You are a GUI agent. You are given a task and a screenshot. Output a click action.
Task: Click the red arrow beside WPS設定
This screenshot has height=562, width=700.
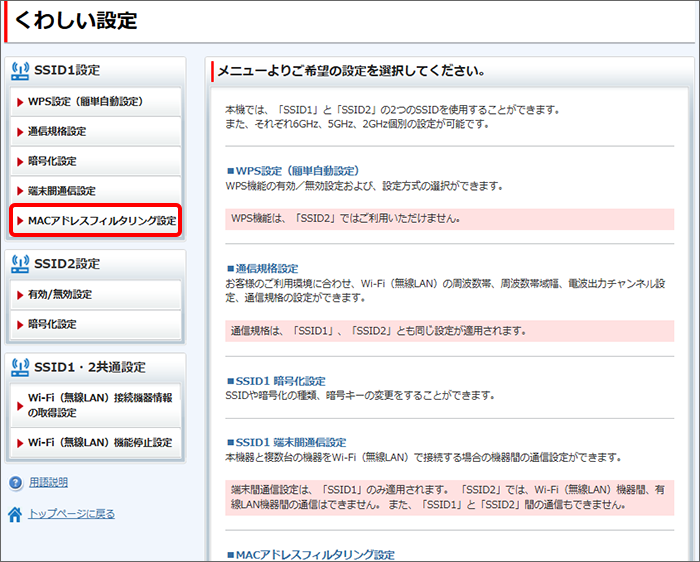click(20, 102)
